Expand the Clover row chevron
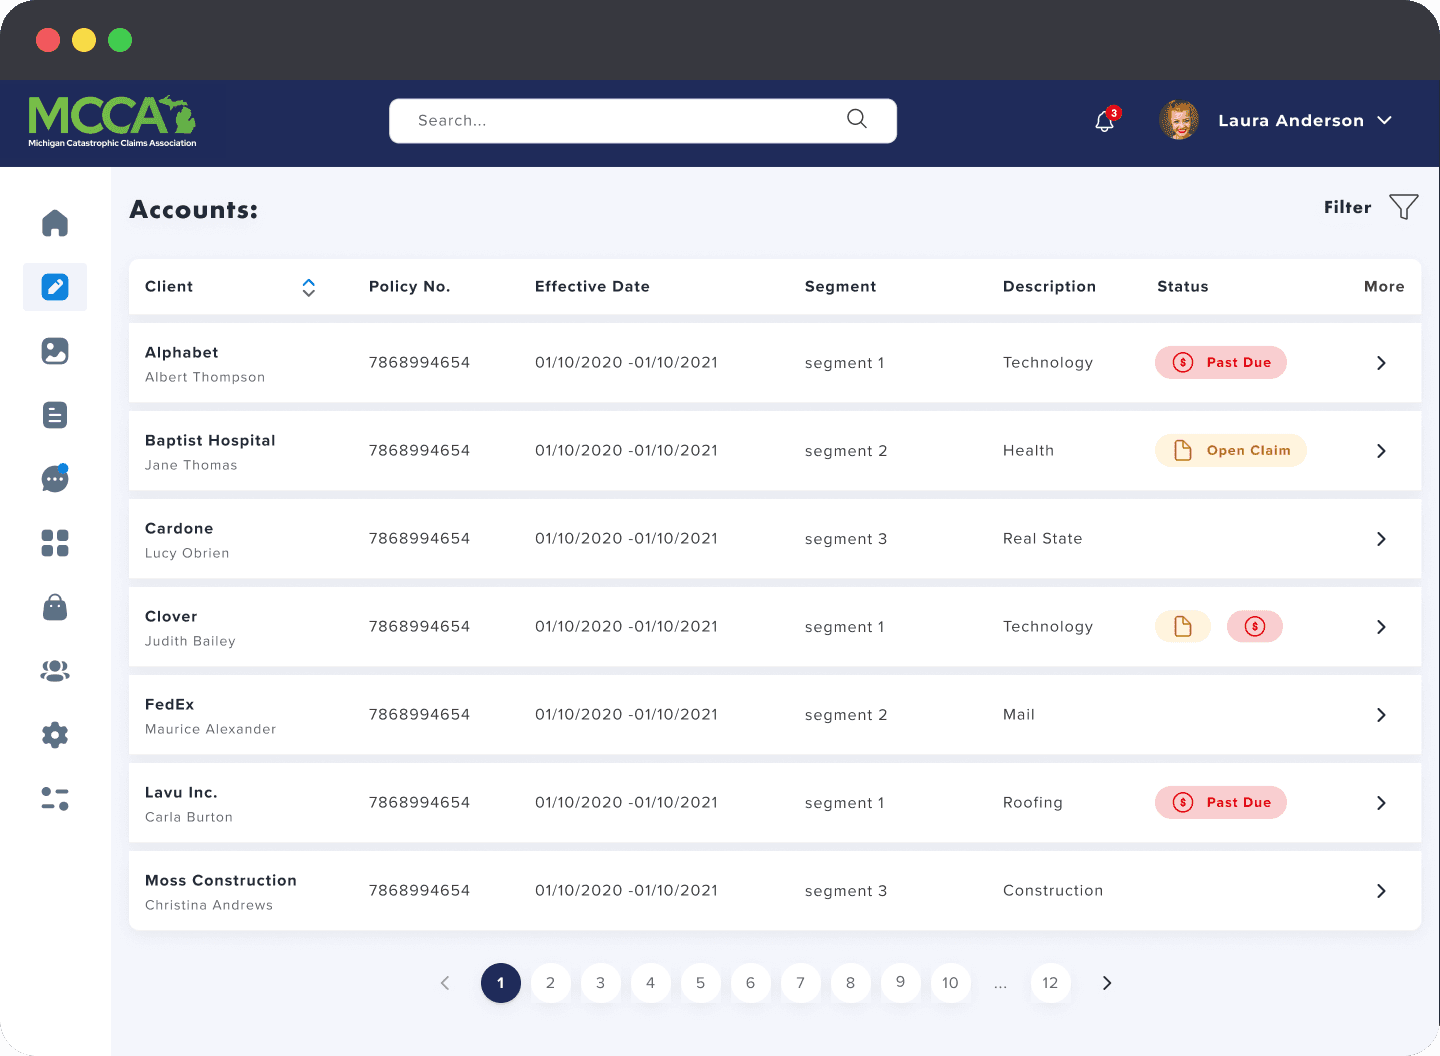 [x=1381, y=627]
